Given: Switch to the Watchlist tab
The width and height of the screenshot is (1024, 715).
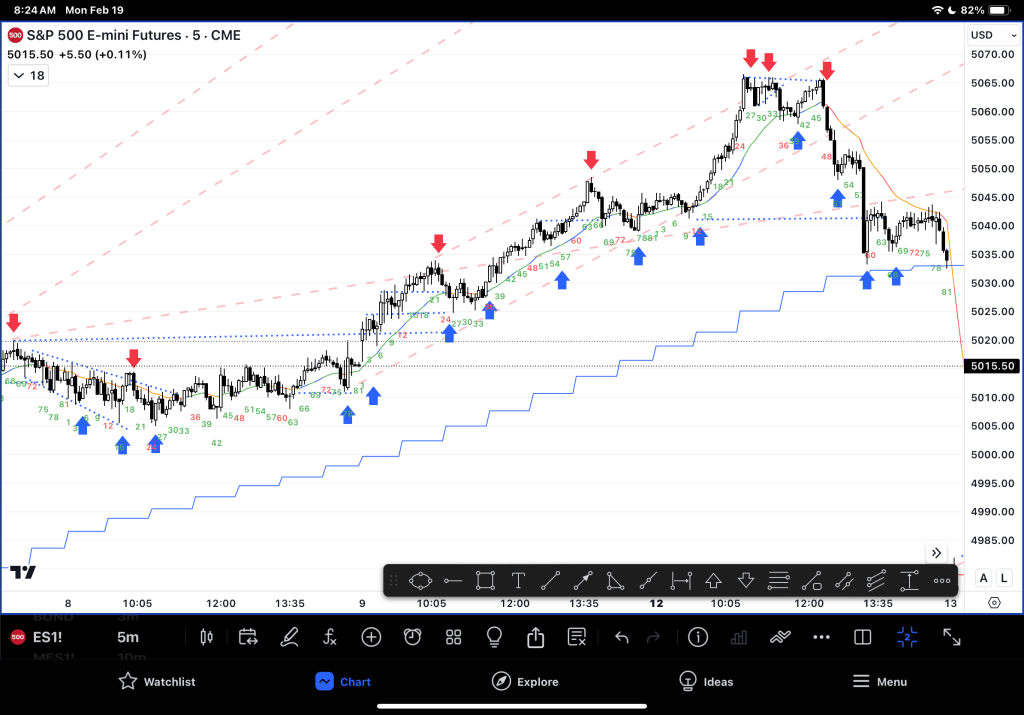Looking at the screenshot, I should point(157,682).
